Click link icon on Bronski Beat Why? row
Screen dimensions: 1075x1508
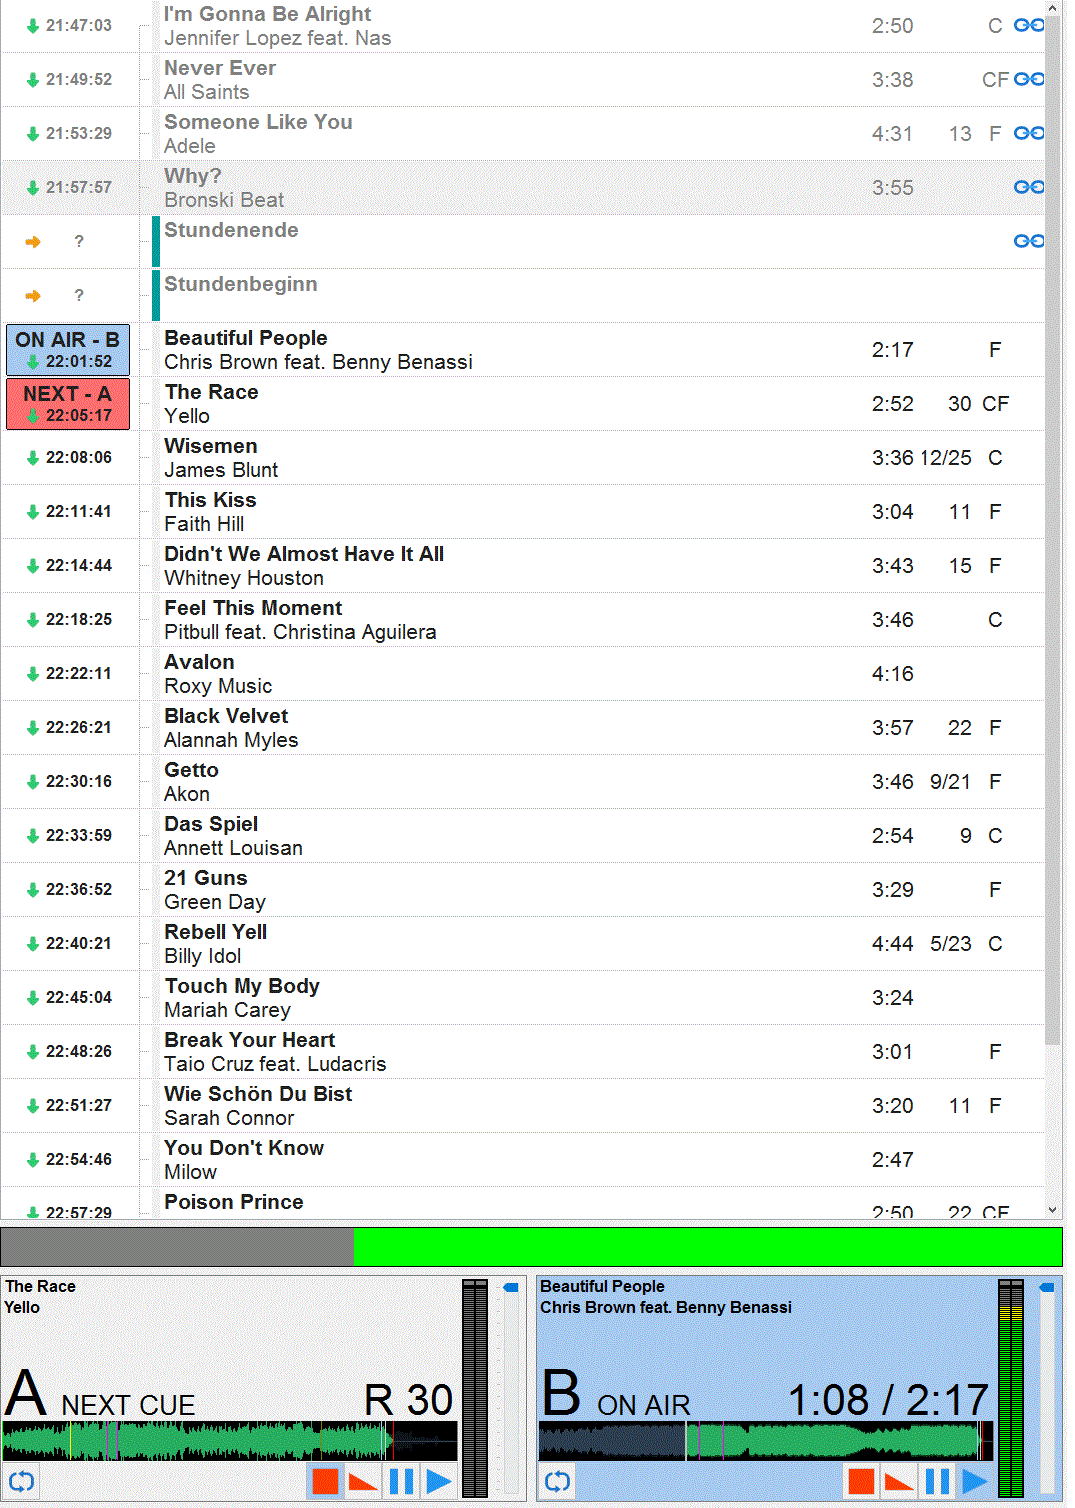[1028, 187]
